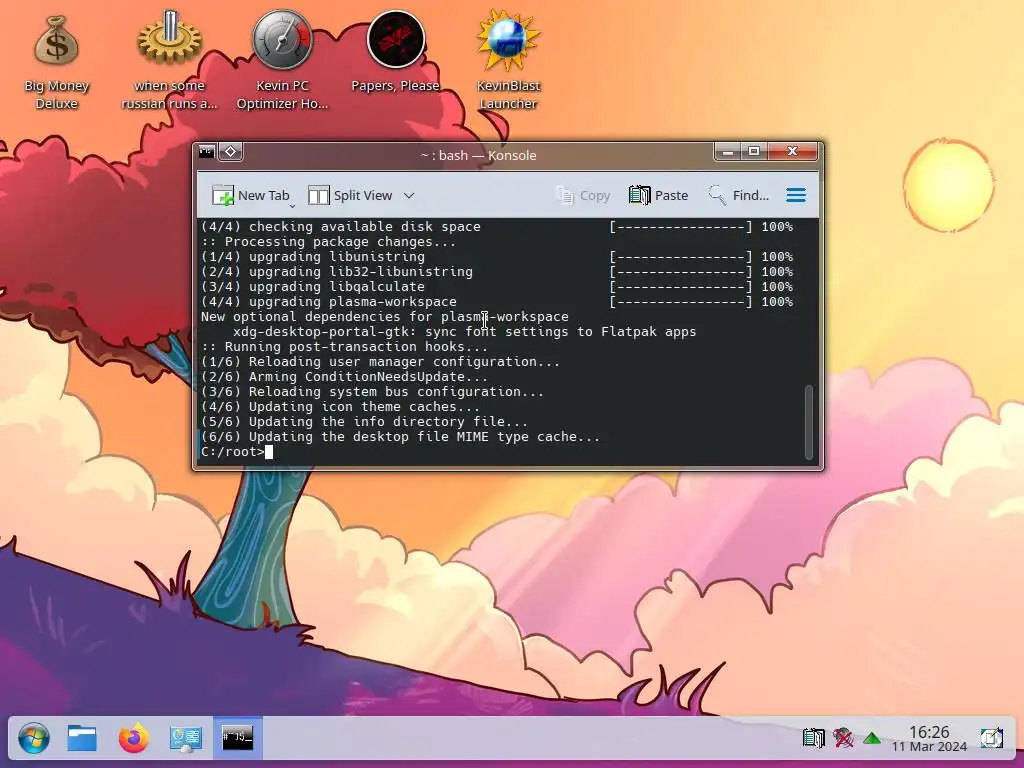Open the 'when some russian runs a...' desktop icon
Image resolution: width=1024 pixels, height=768 pixels.
point(169,60)
